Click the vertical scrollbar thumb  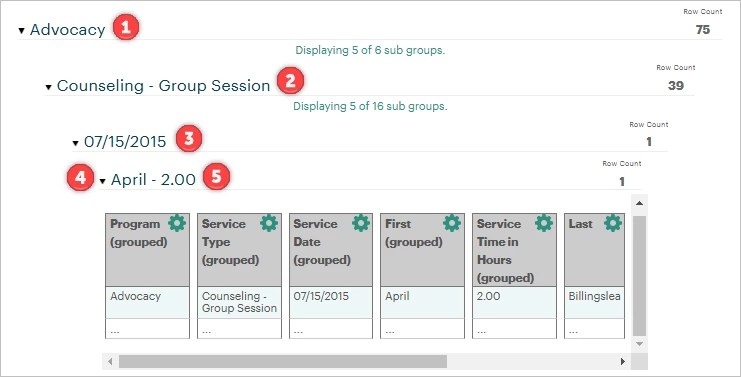[639, 276]
